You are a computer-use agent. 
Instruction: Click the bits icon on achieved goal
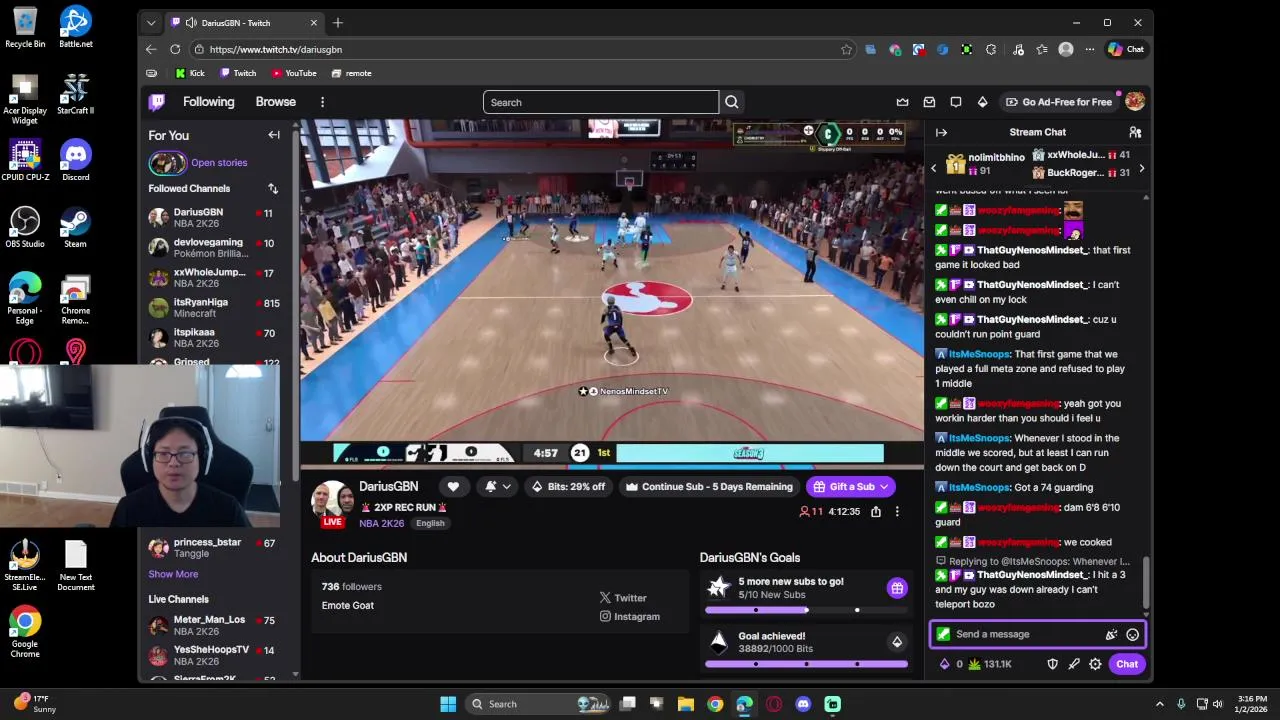pyautogui.click(x=897, y=642)
